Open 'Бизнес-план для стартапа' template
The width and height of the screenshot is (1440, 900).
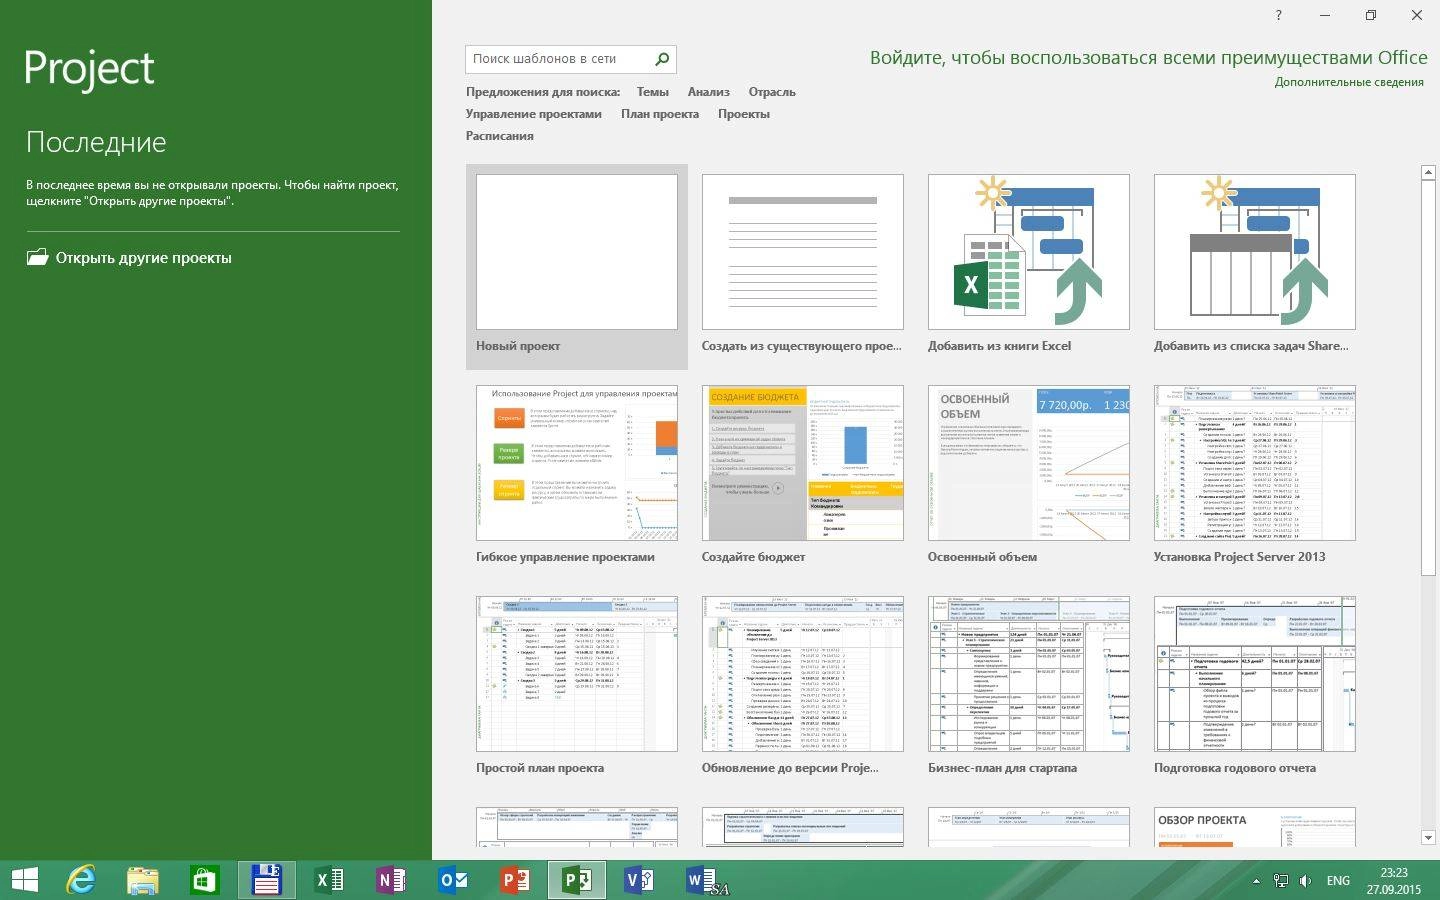coord(1028,687)
